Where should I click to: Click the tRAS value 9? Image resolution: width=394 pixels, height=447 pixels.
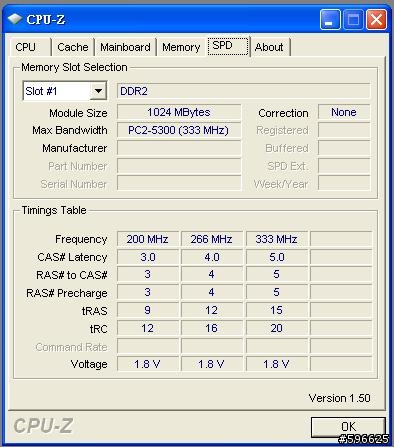[148, 310]
